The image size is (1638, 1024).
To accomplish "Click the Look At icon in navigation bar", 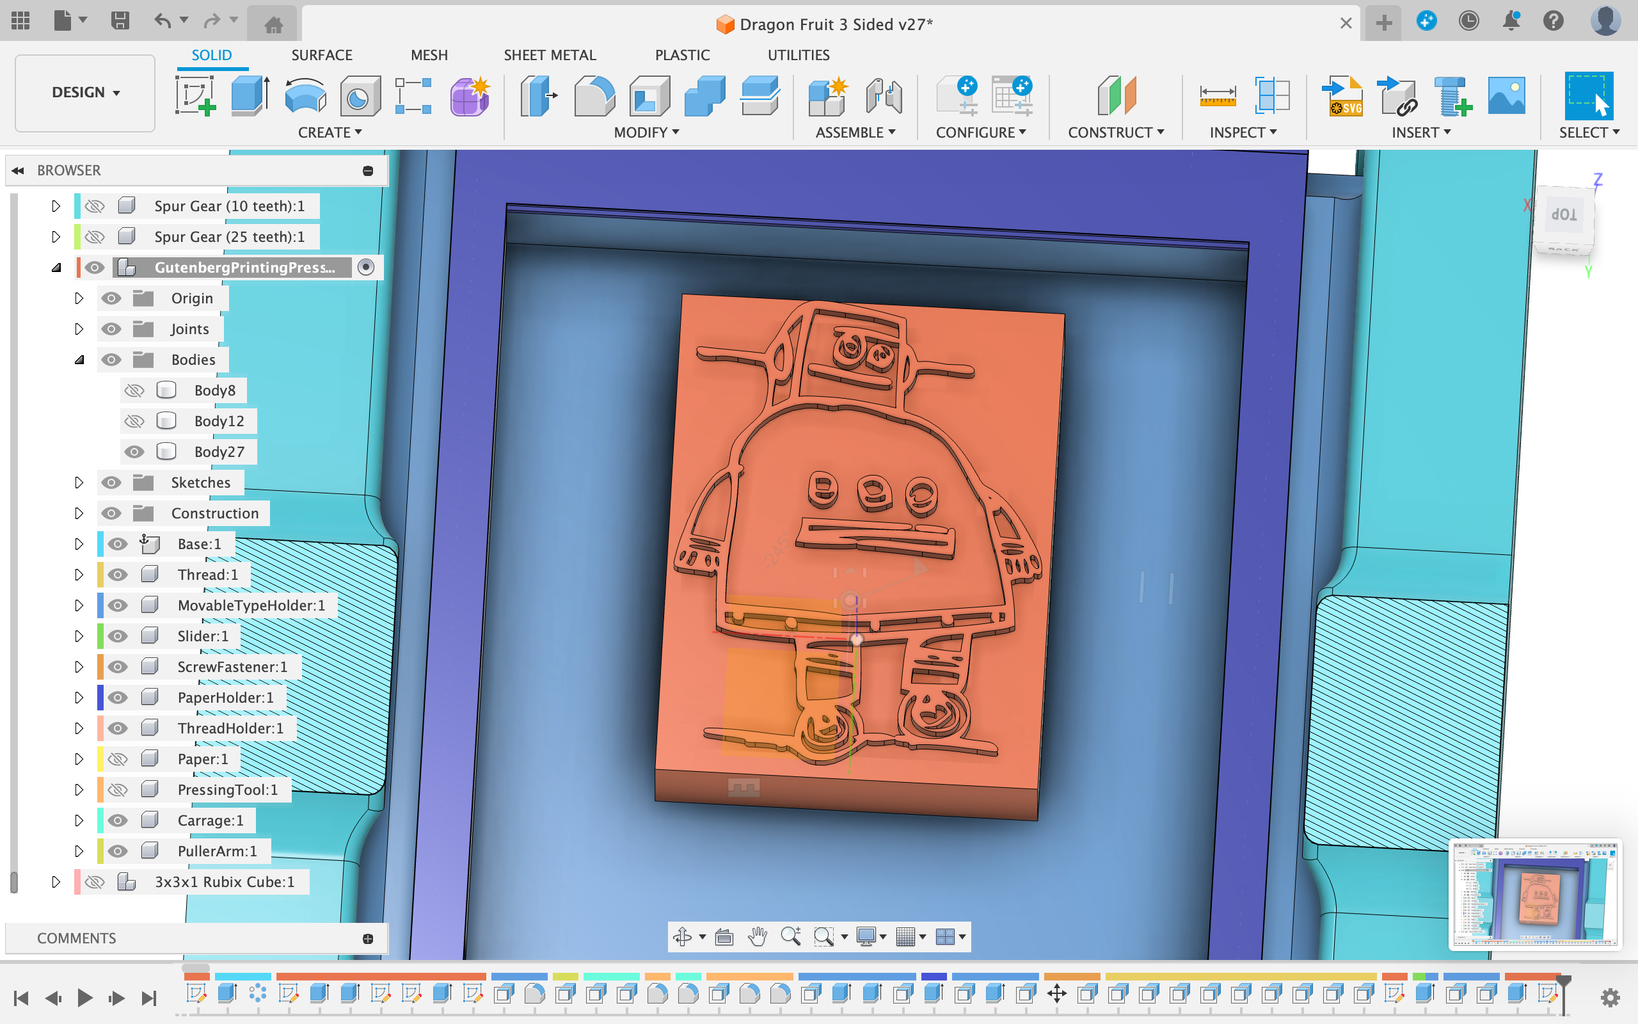I will coord(724,936).
